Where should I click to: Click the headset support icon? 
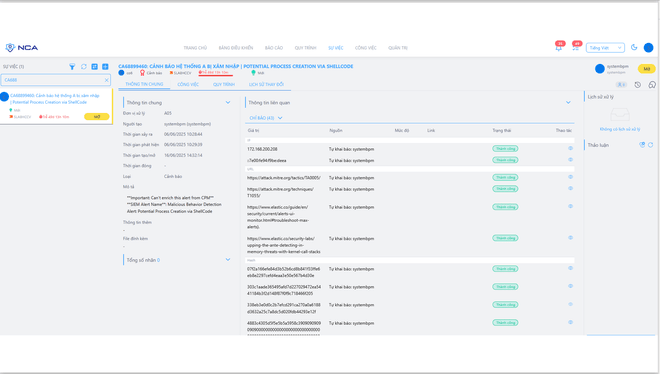pos(652,85)
